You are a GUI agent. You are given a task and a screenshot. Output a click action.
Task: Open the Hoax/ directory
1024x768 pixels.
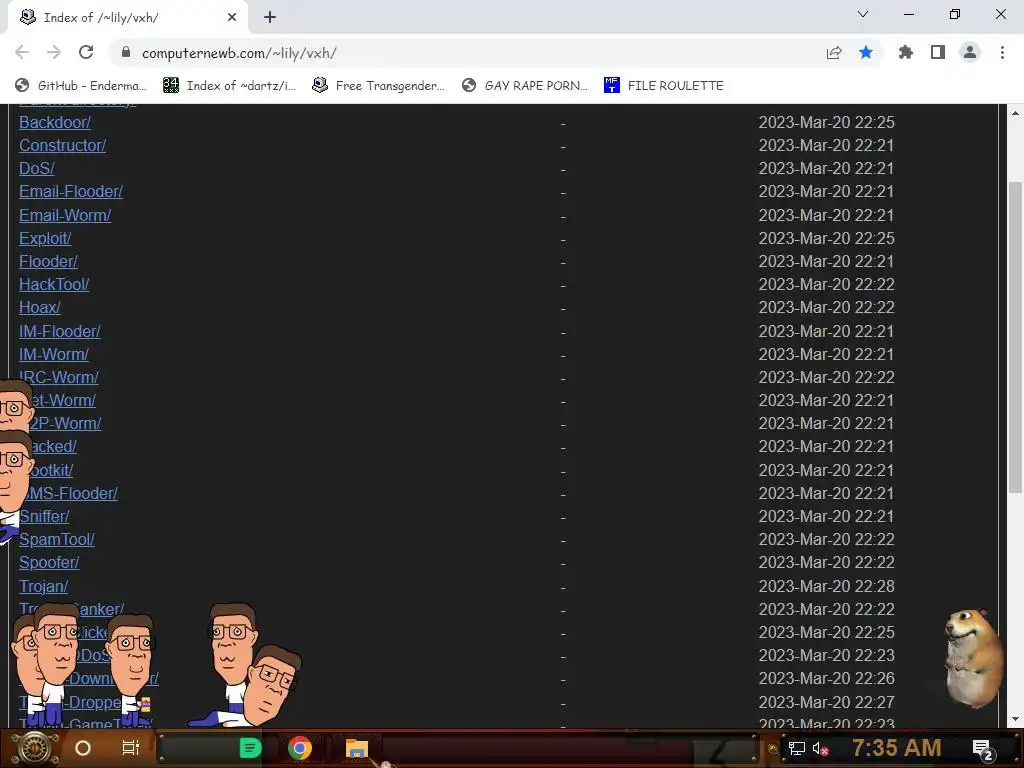coord(40,308)
